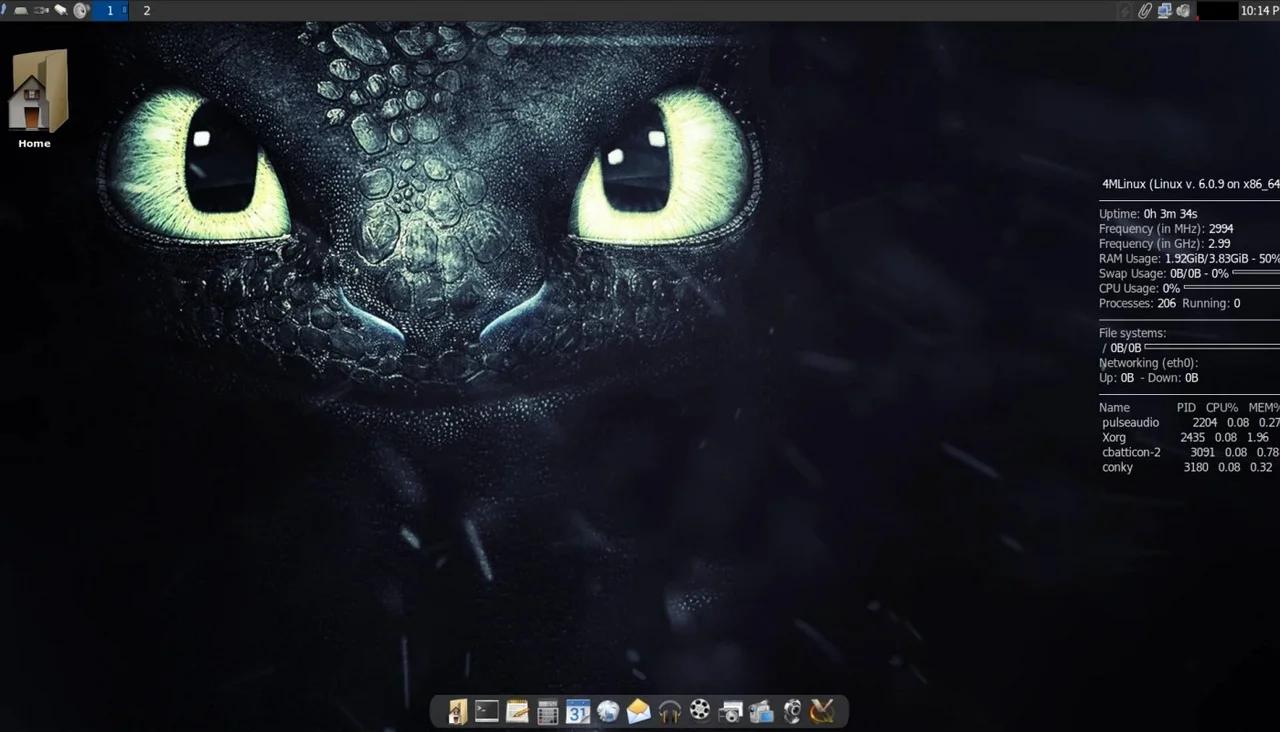
Task: Launch the webcam icon in the dock
Action: (792, 711)
